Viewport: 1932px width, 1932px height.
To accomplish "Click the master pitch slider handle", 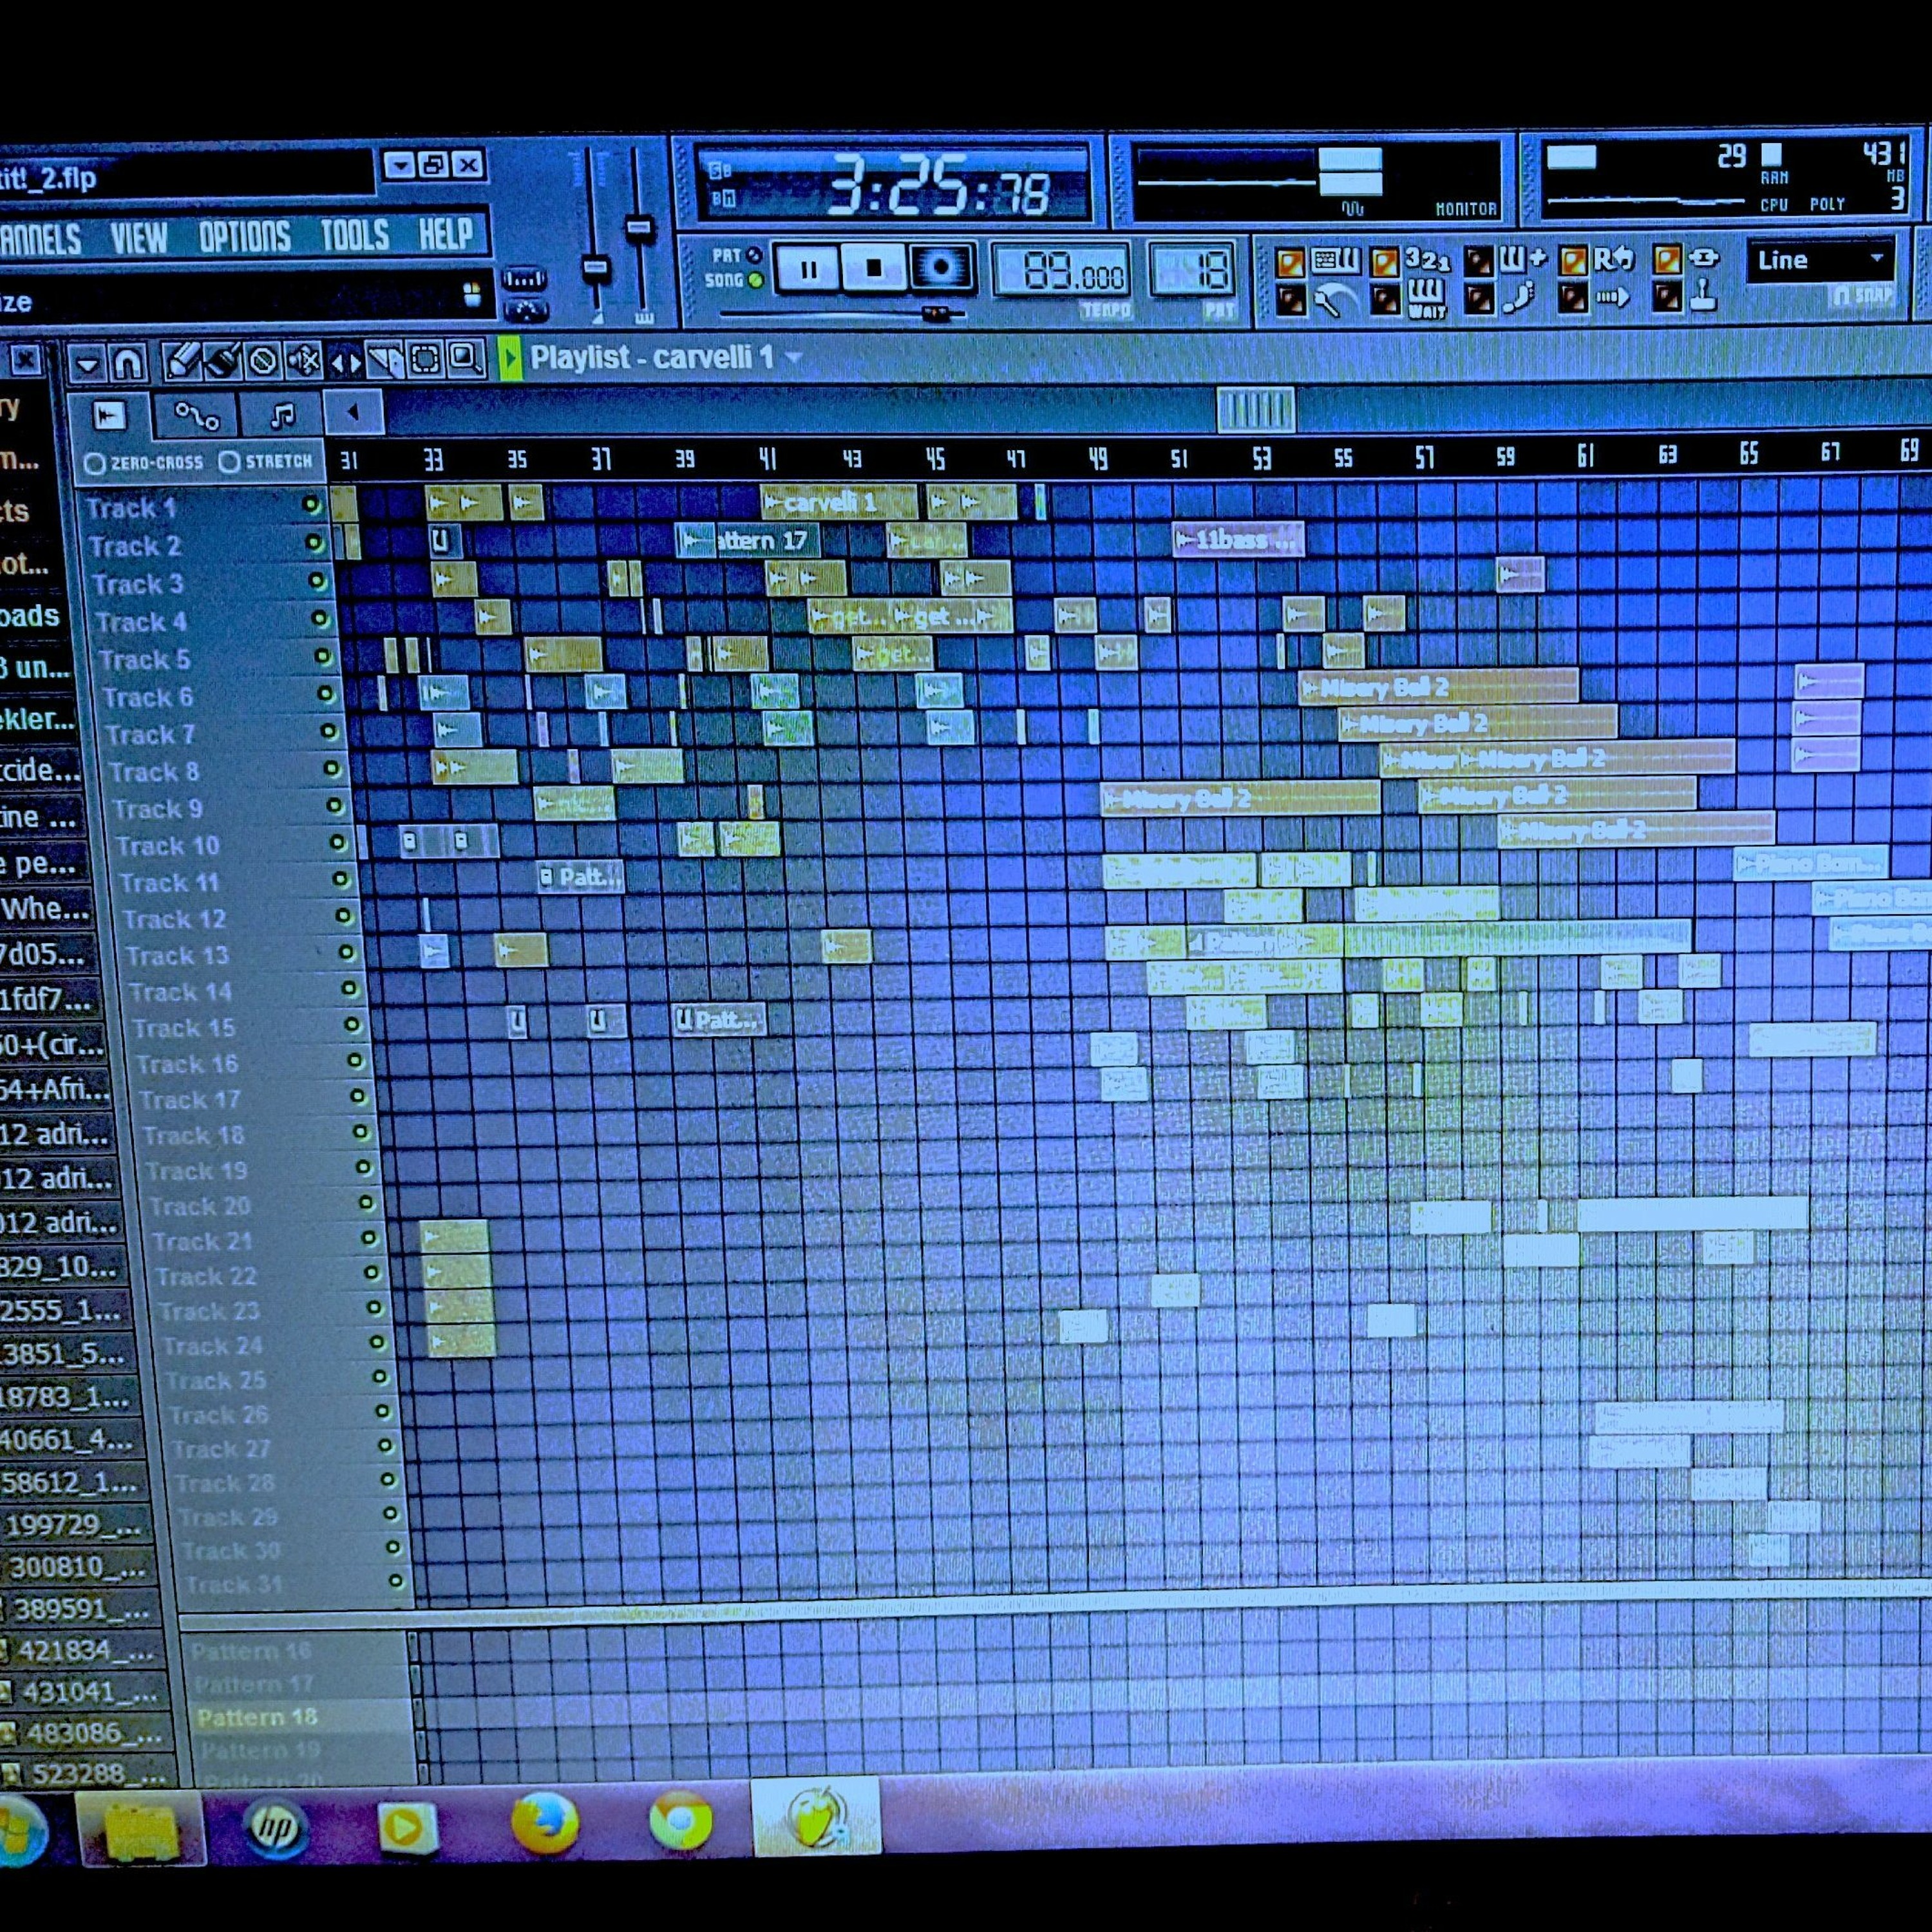I will 639,229.
